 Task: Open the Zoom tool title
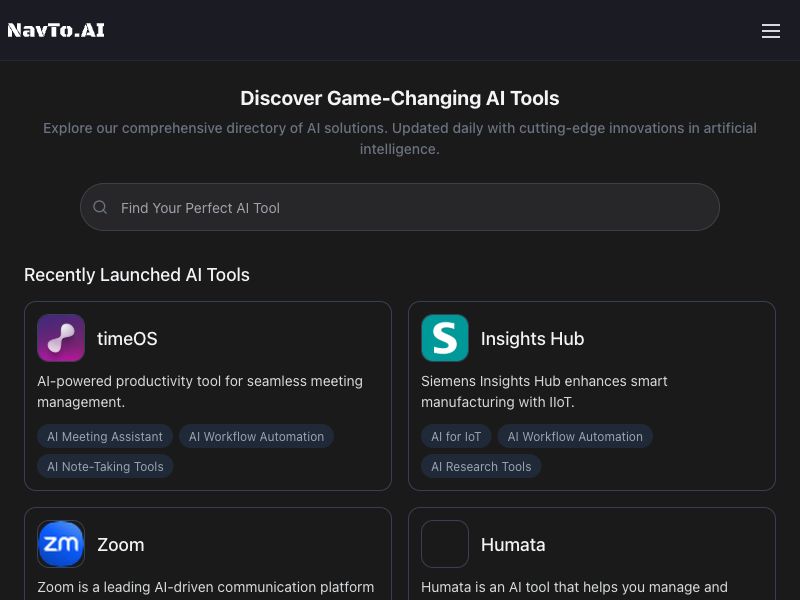pos(120,545)
